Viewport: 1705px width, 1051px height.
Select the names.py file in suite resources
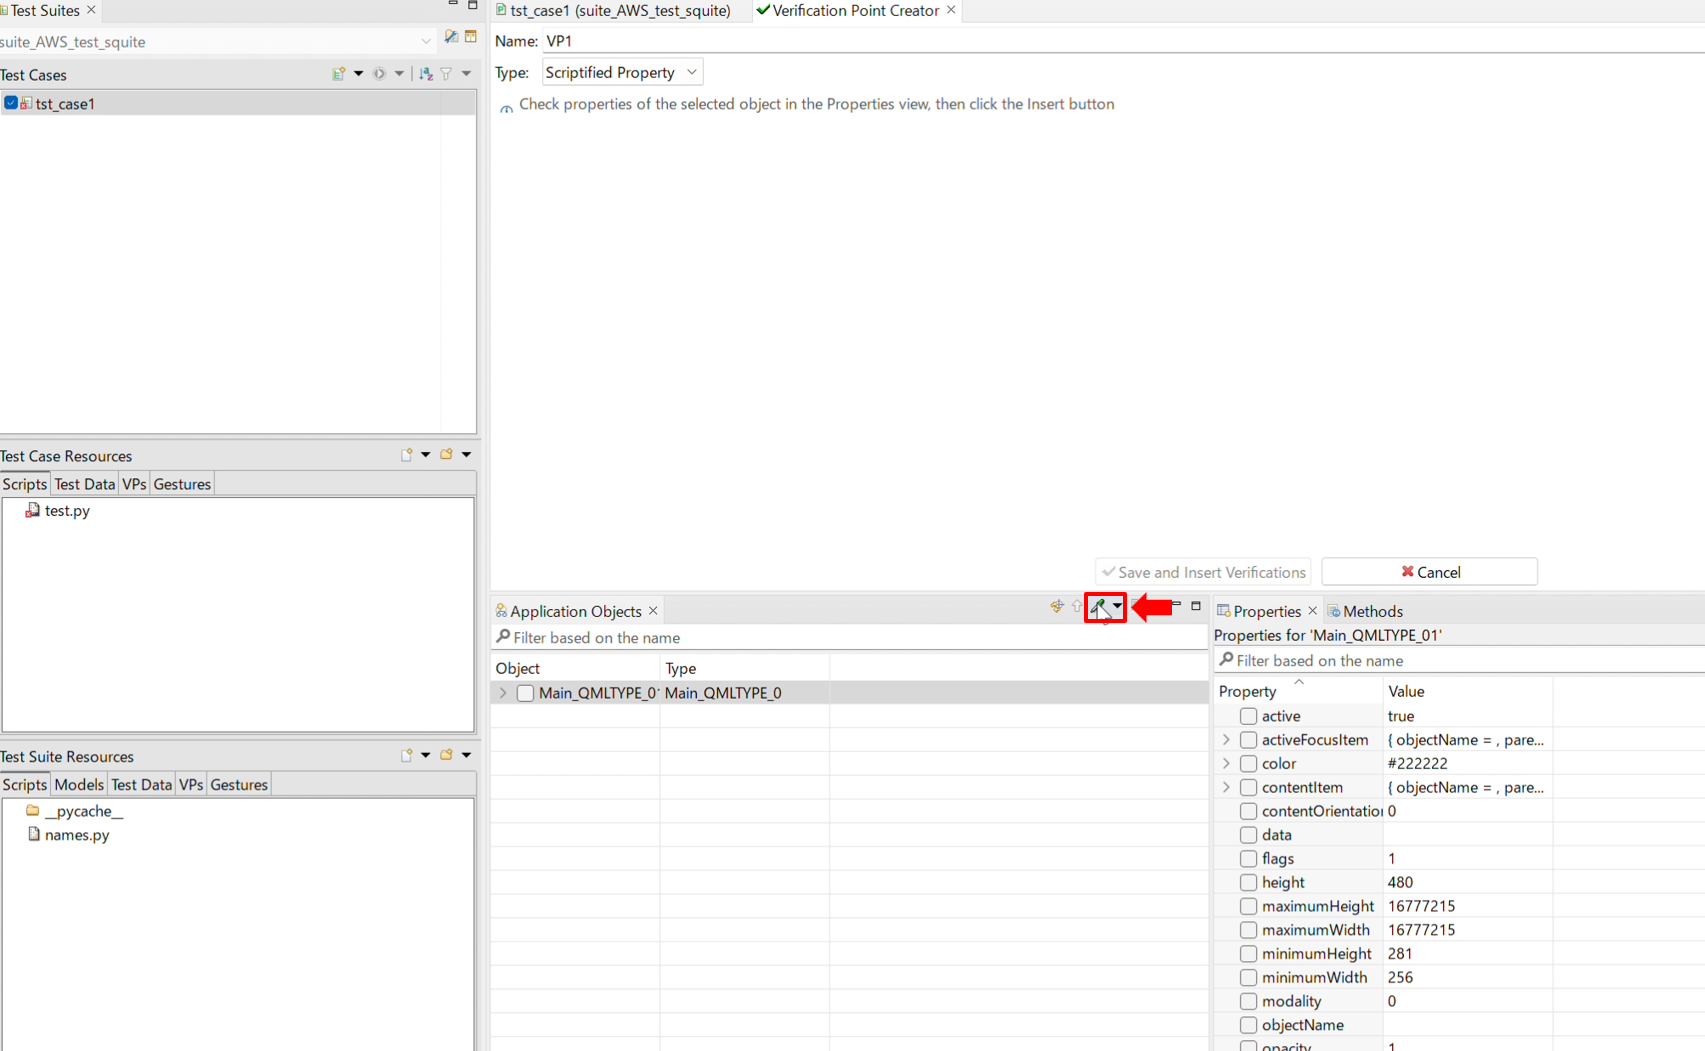(77, 835)
